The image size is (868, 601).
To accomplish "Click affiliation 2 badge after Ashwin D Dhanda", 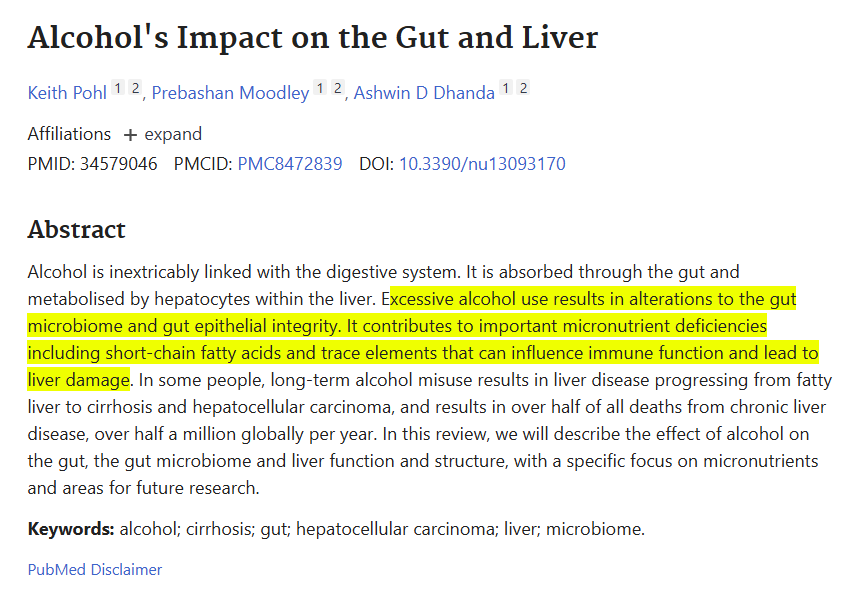I will (x=523, y=89).
